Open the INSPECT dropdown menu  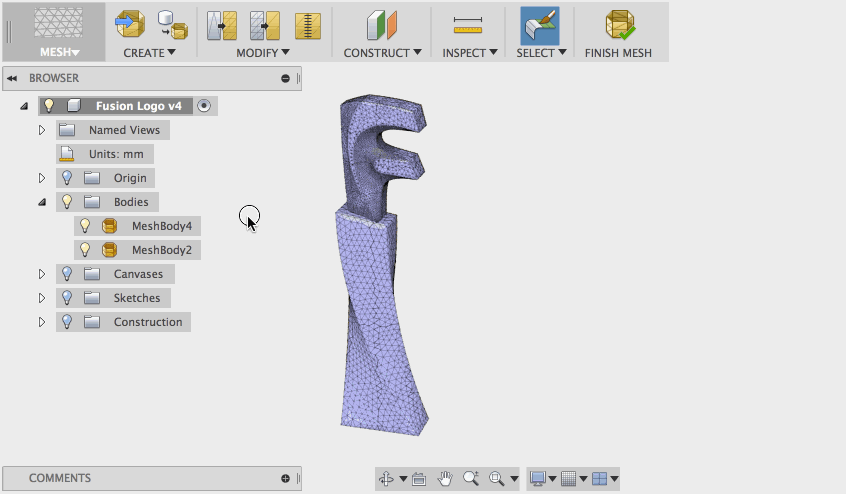coord(470,53)
